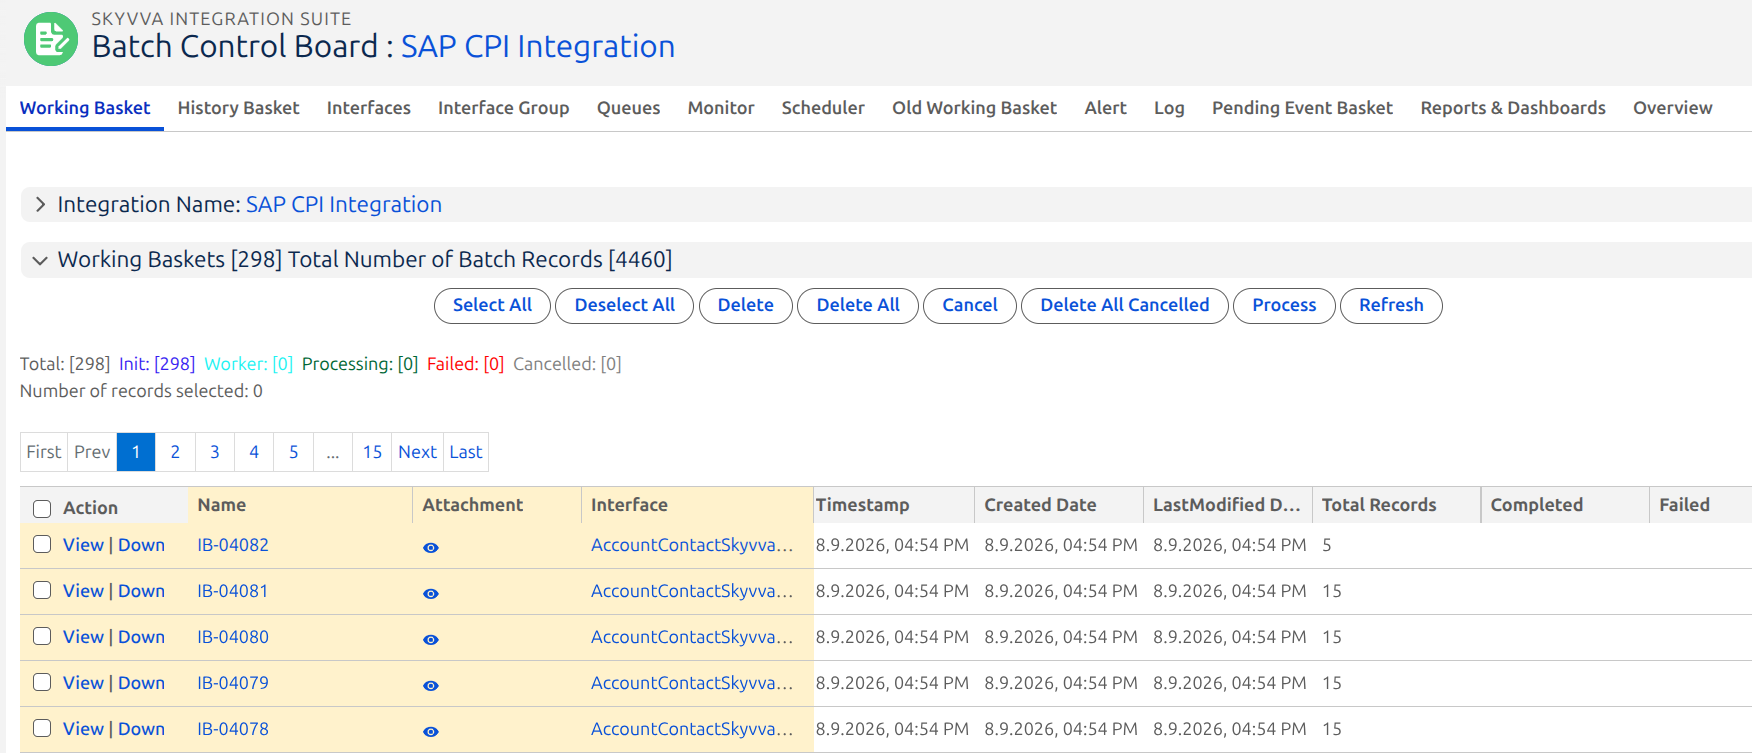Image resolution: width=1752 pixels, height=753 pixels.
Task: Switch to Old Working Basket tab
Action: point(974,108)
